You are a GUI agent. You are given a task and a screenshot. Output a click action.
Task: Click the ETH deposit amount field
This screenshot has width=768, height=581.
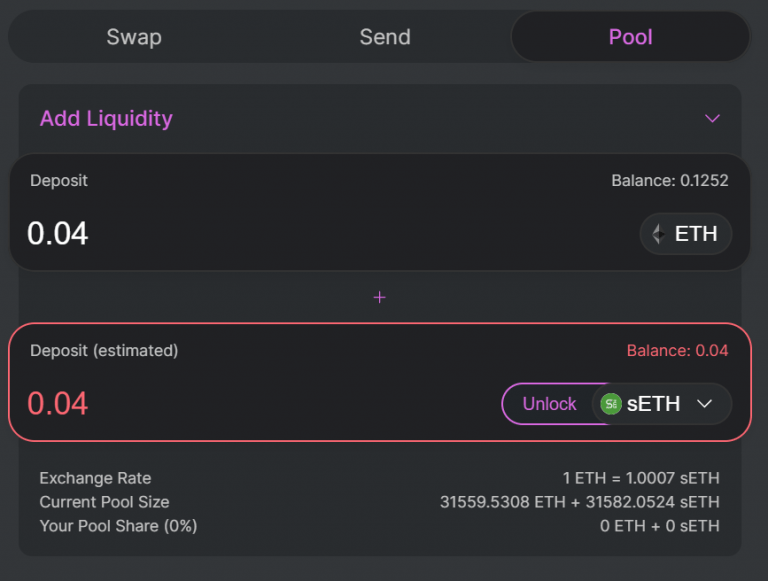click(x=200, y=234)
